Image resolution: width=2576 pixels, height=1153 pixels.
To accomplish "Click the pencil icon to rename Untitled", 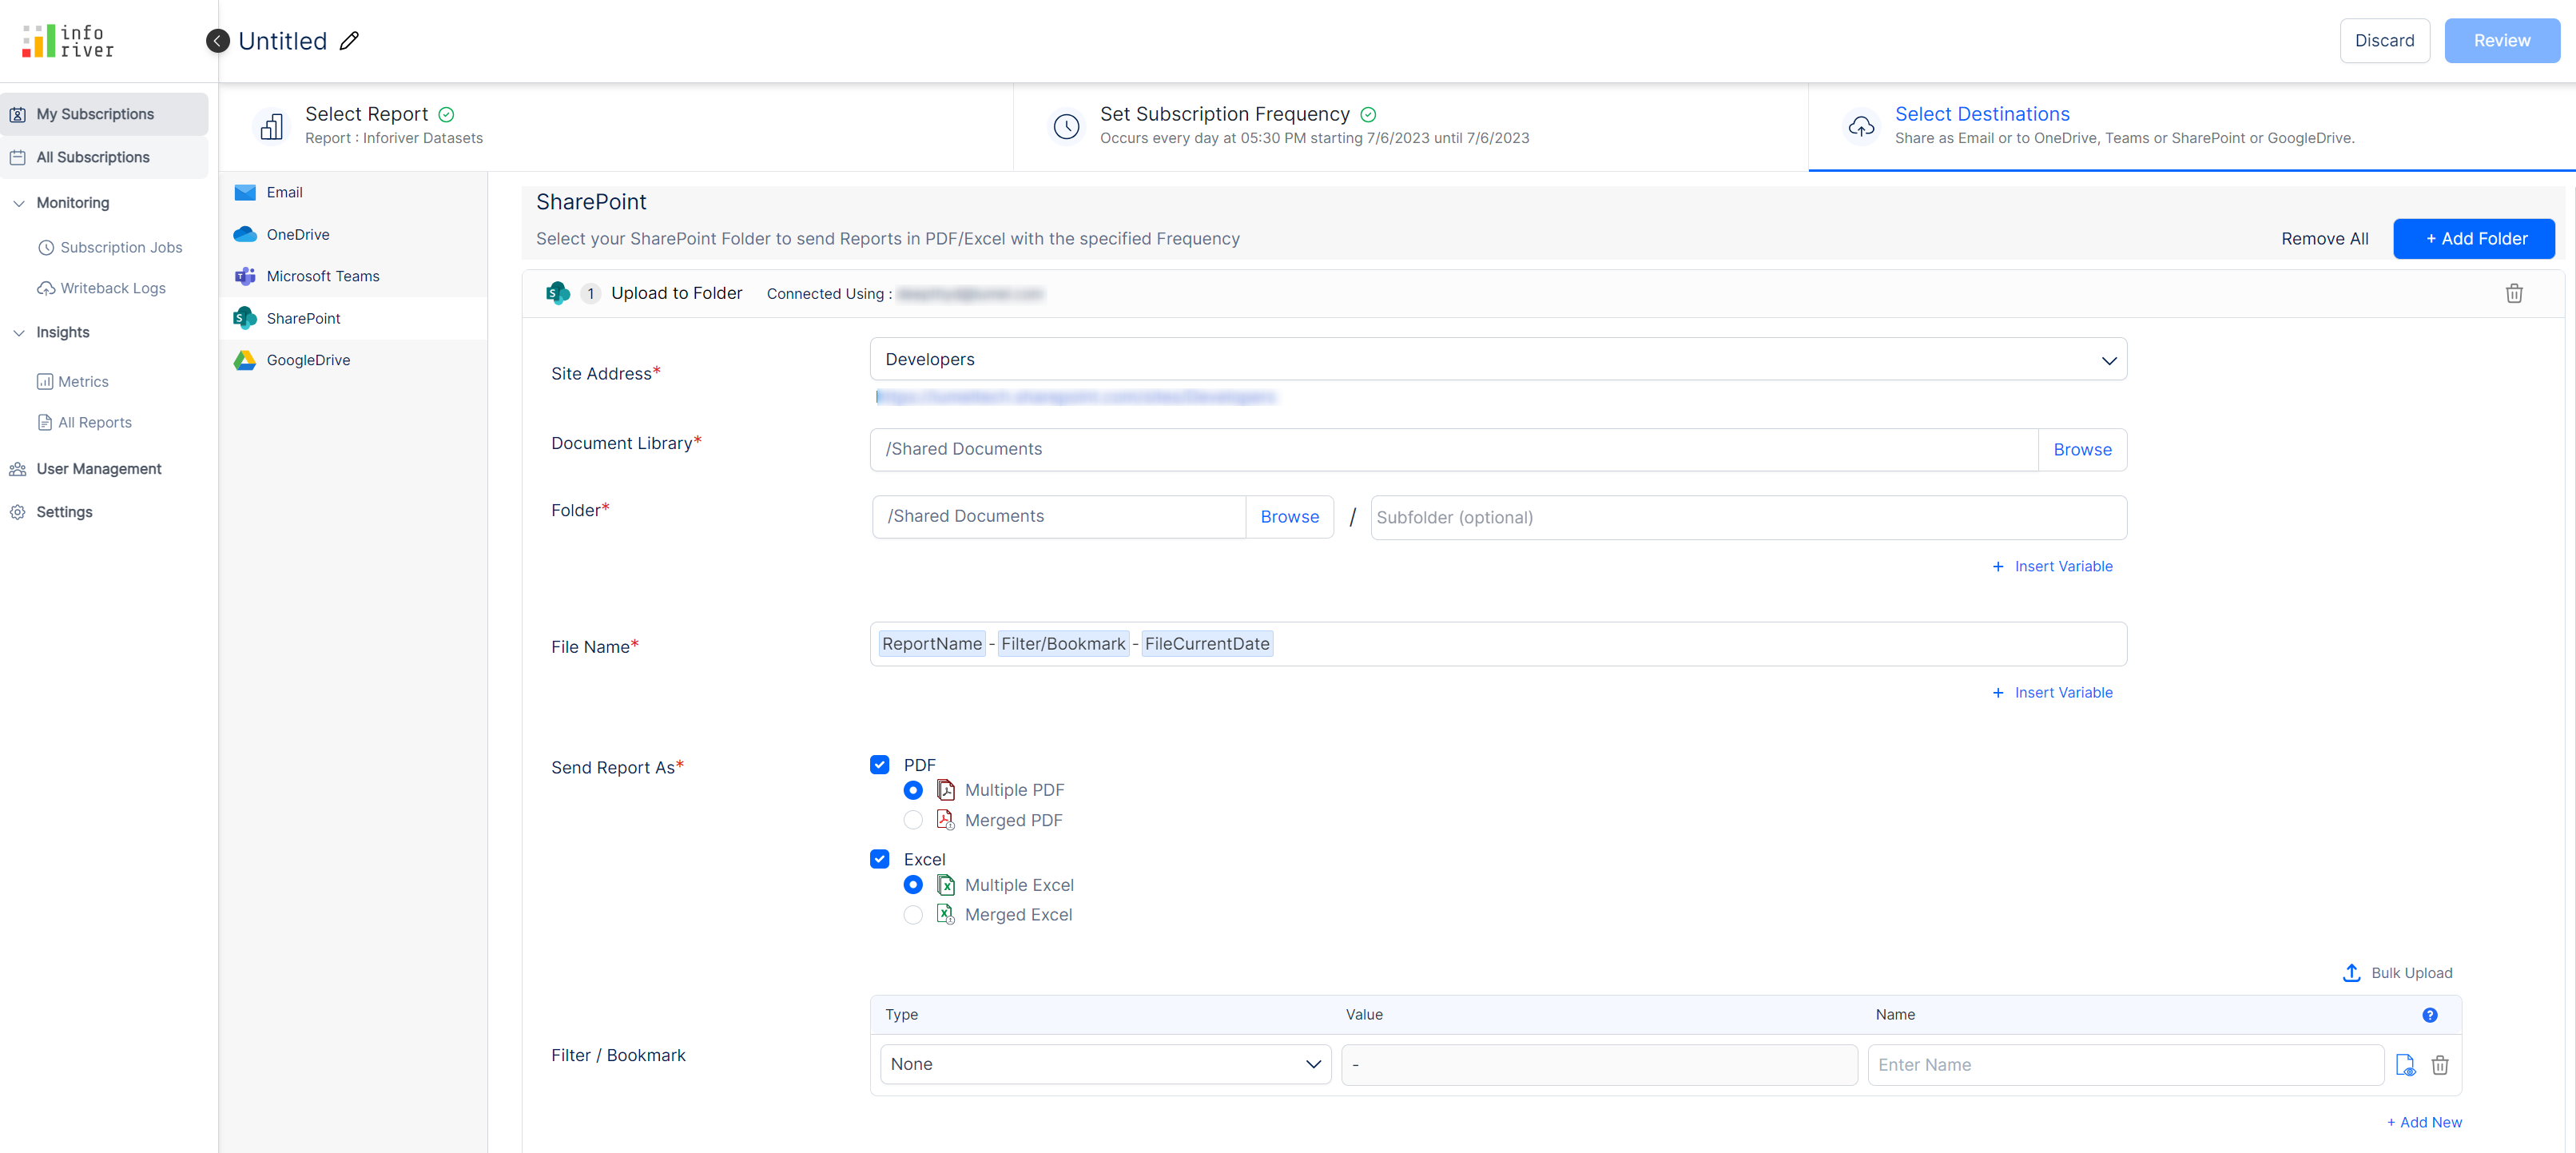I will 349,41.
